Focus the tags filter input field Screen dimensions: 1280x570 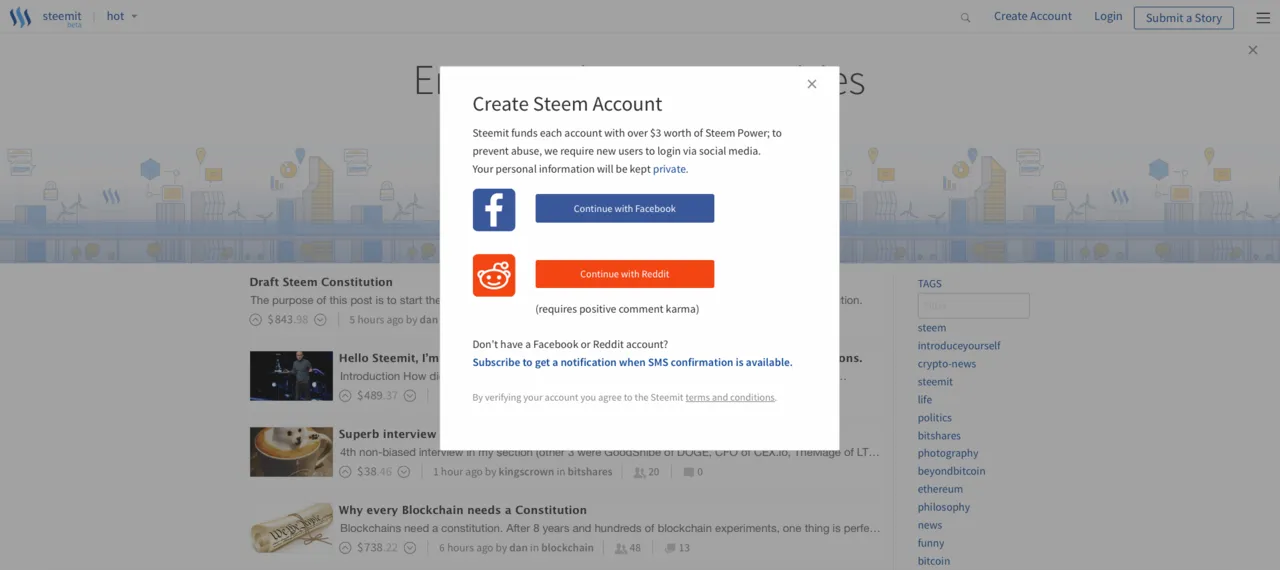coord(973,306)
